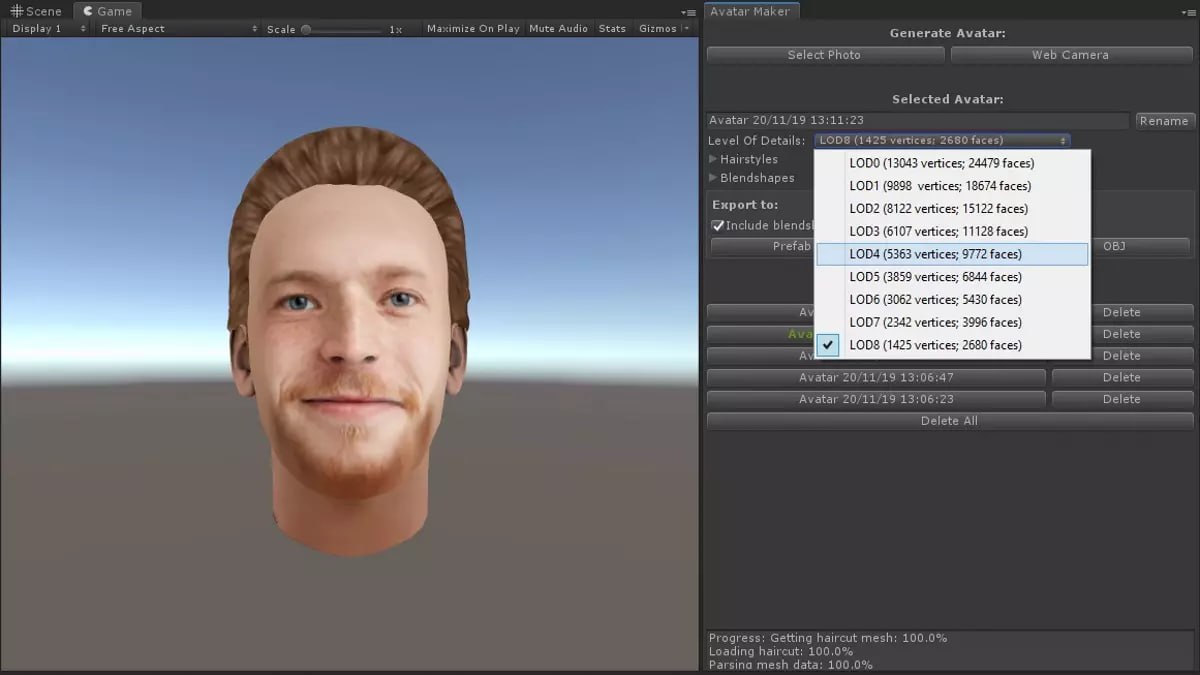Image resolution: width=1200 pixels, height=675 pixels.
Task: Open the Web Camera capture
Action: tap(1071, 55)
